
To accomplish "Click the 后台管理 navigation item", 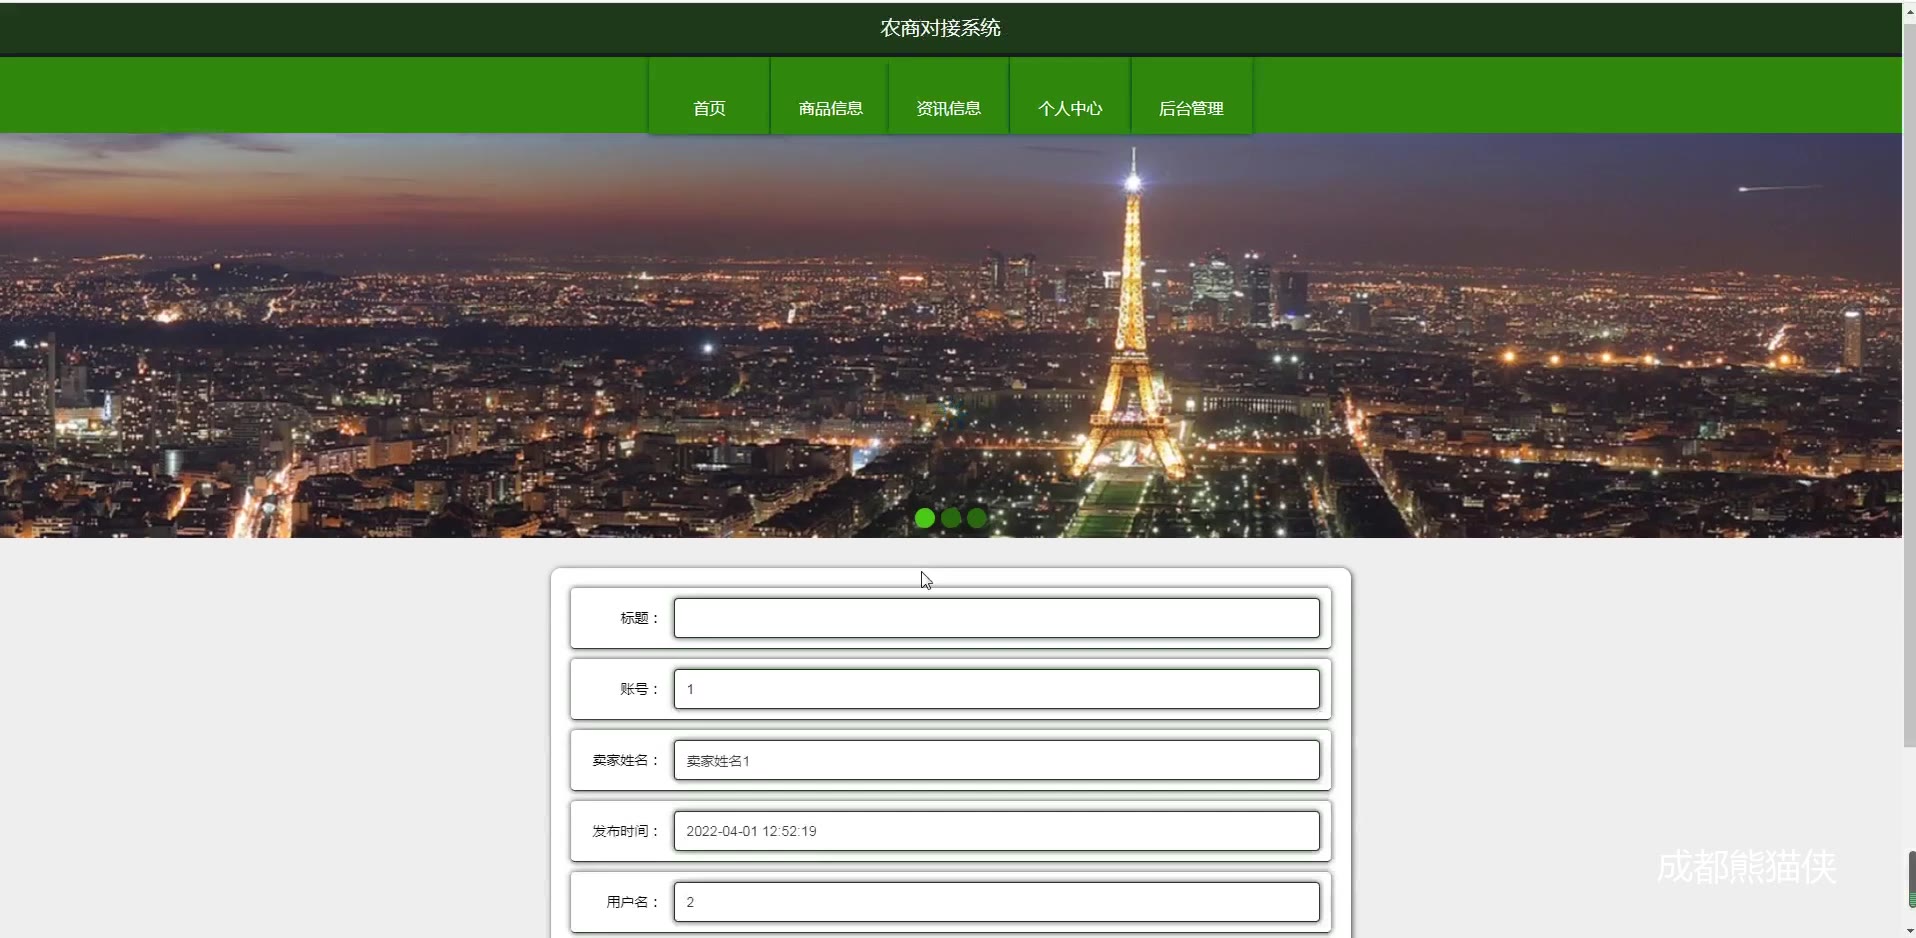I will 1191,96.
